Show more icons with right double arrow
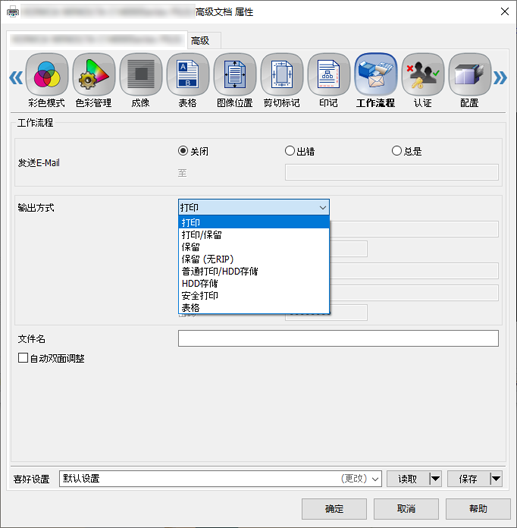This screenshot has width=517, height=528. point(500,77)
